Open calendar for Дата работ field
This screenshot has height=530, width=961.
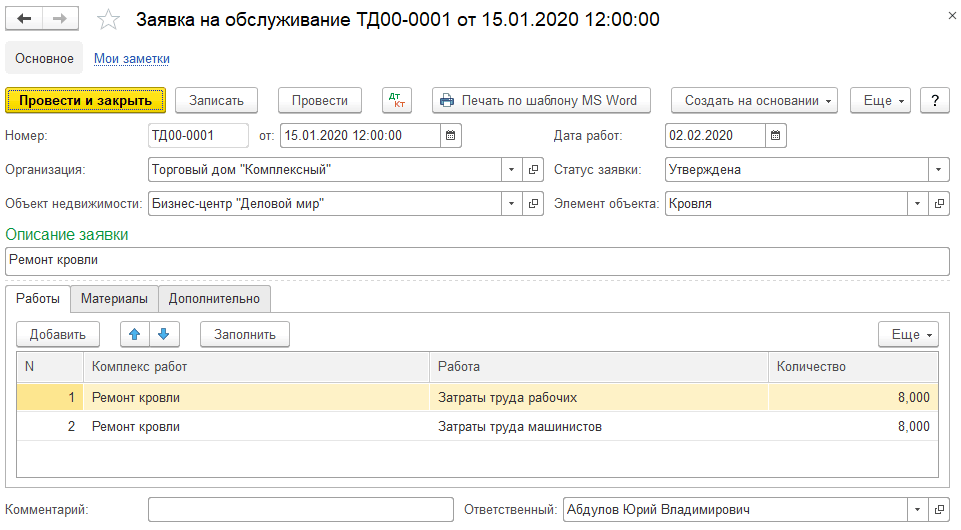(x=776, y=135)
